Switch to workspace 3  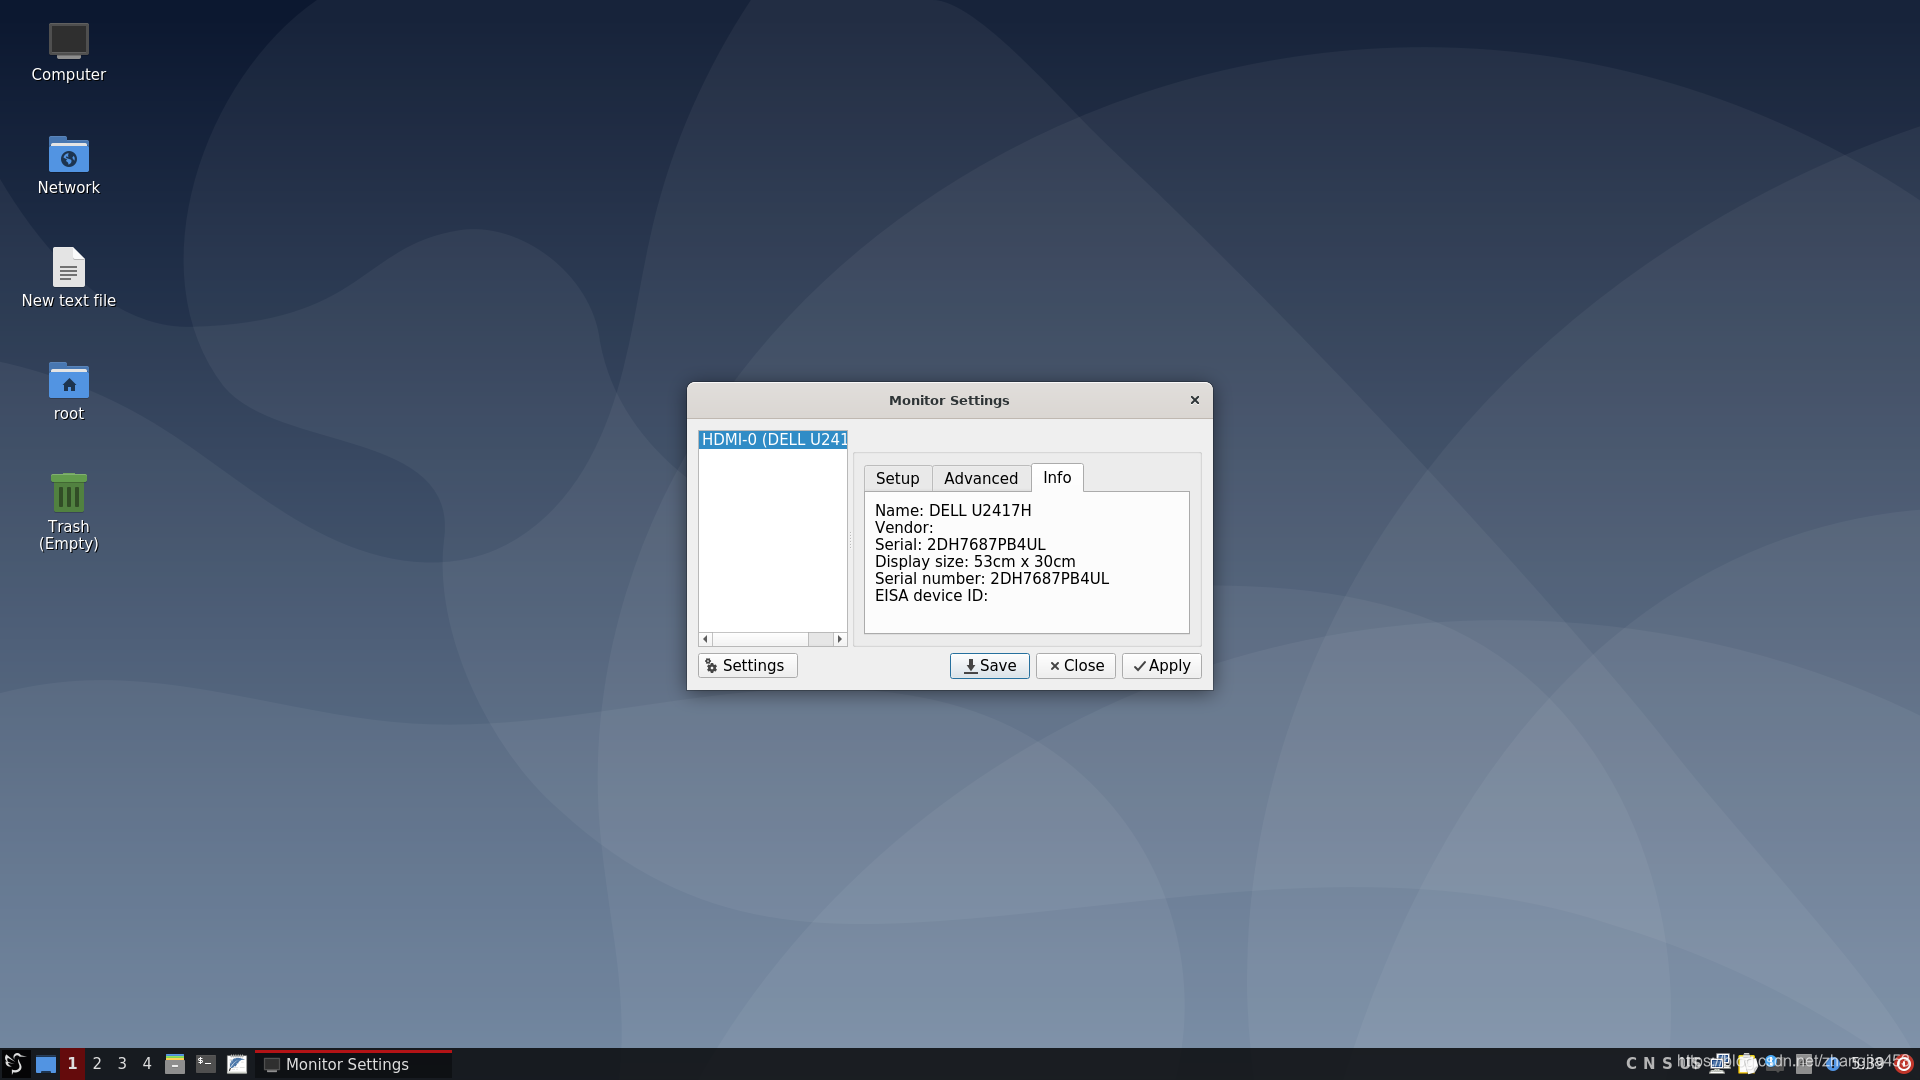(x=122, y=1064)
